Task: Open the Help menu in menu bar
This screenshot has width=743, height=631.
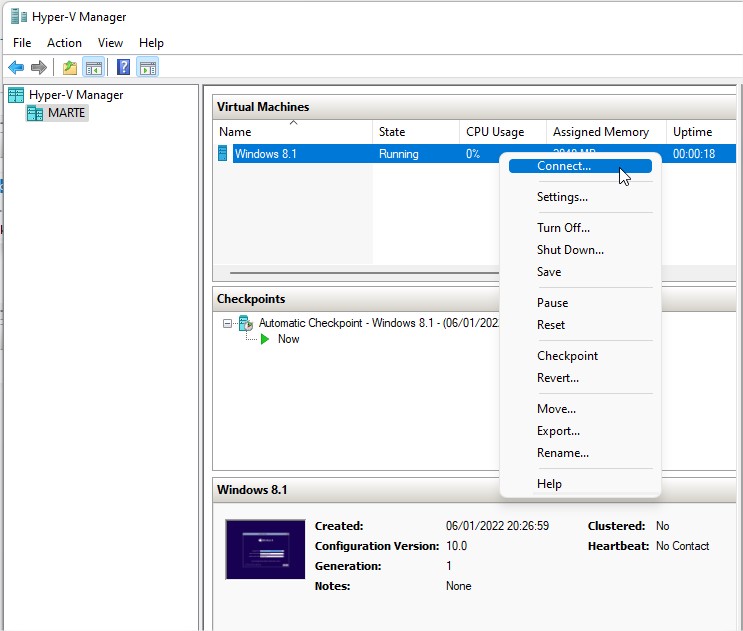Action: [x=152, y=43]
